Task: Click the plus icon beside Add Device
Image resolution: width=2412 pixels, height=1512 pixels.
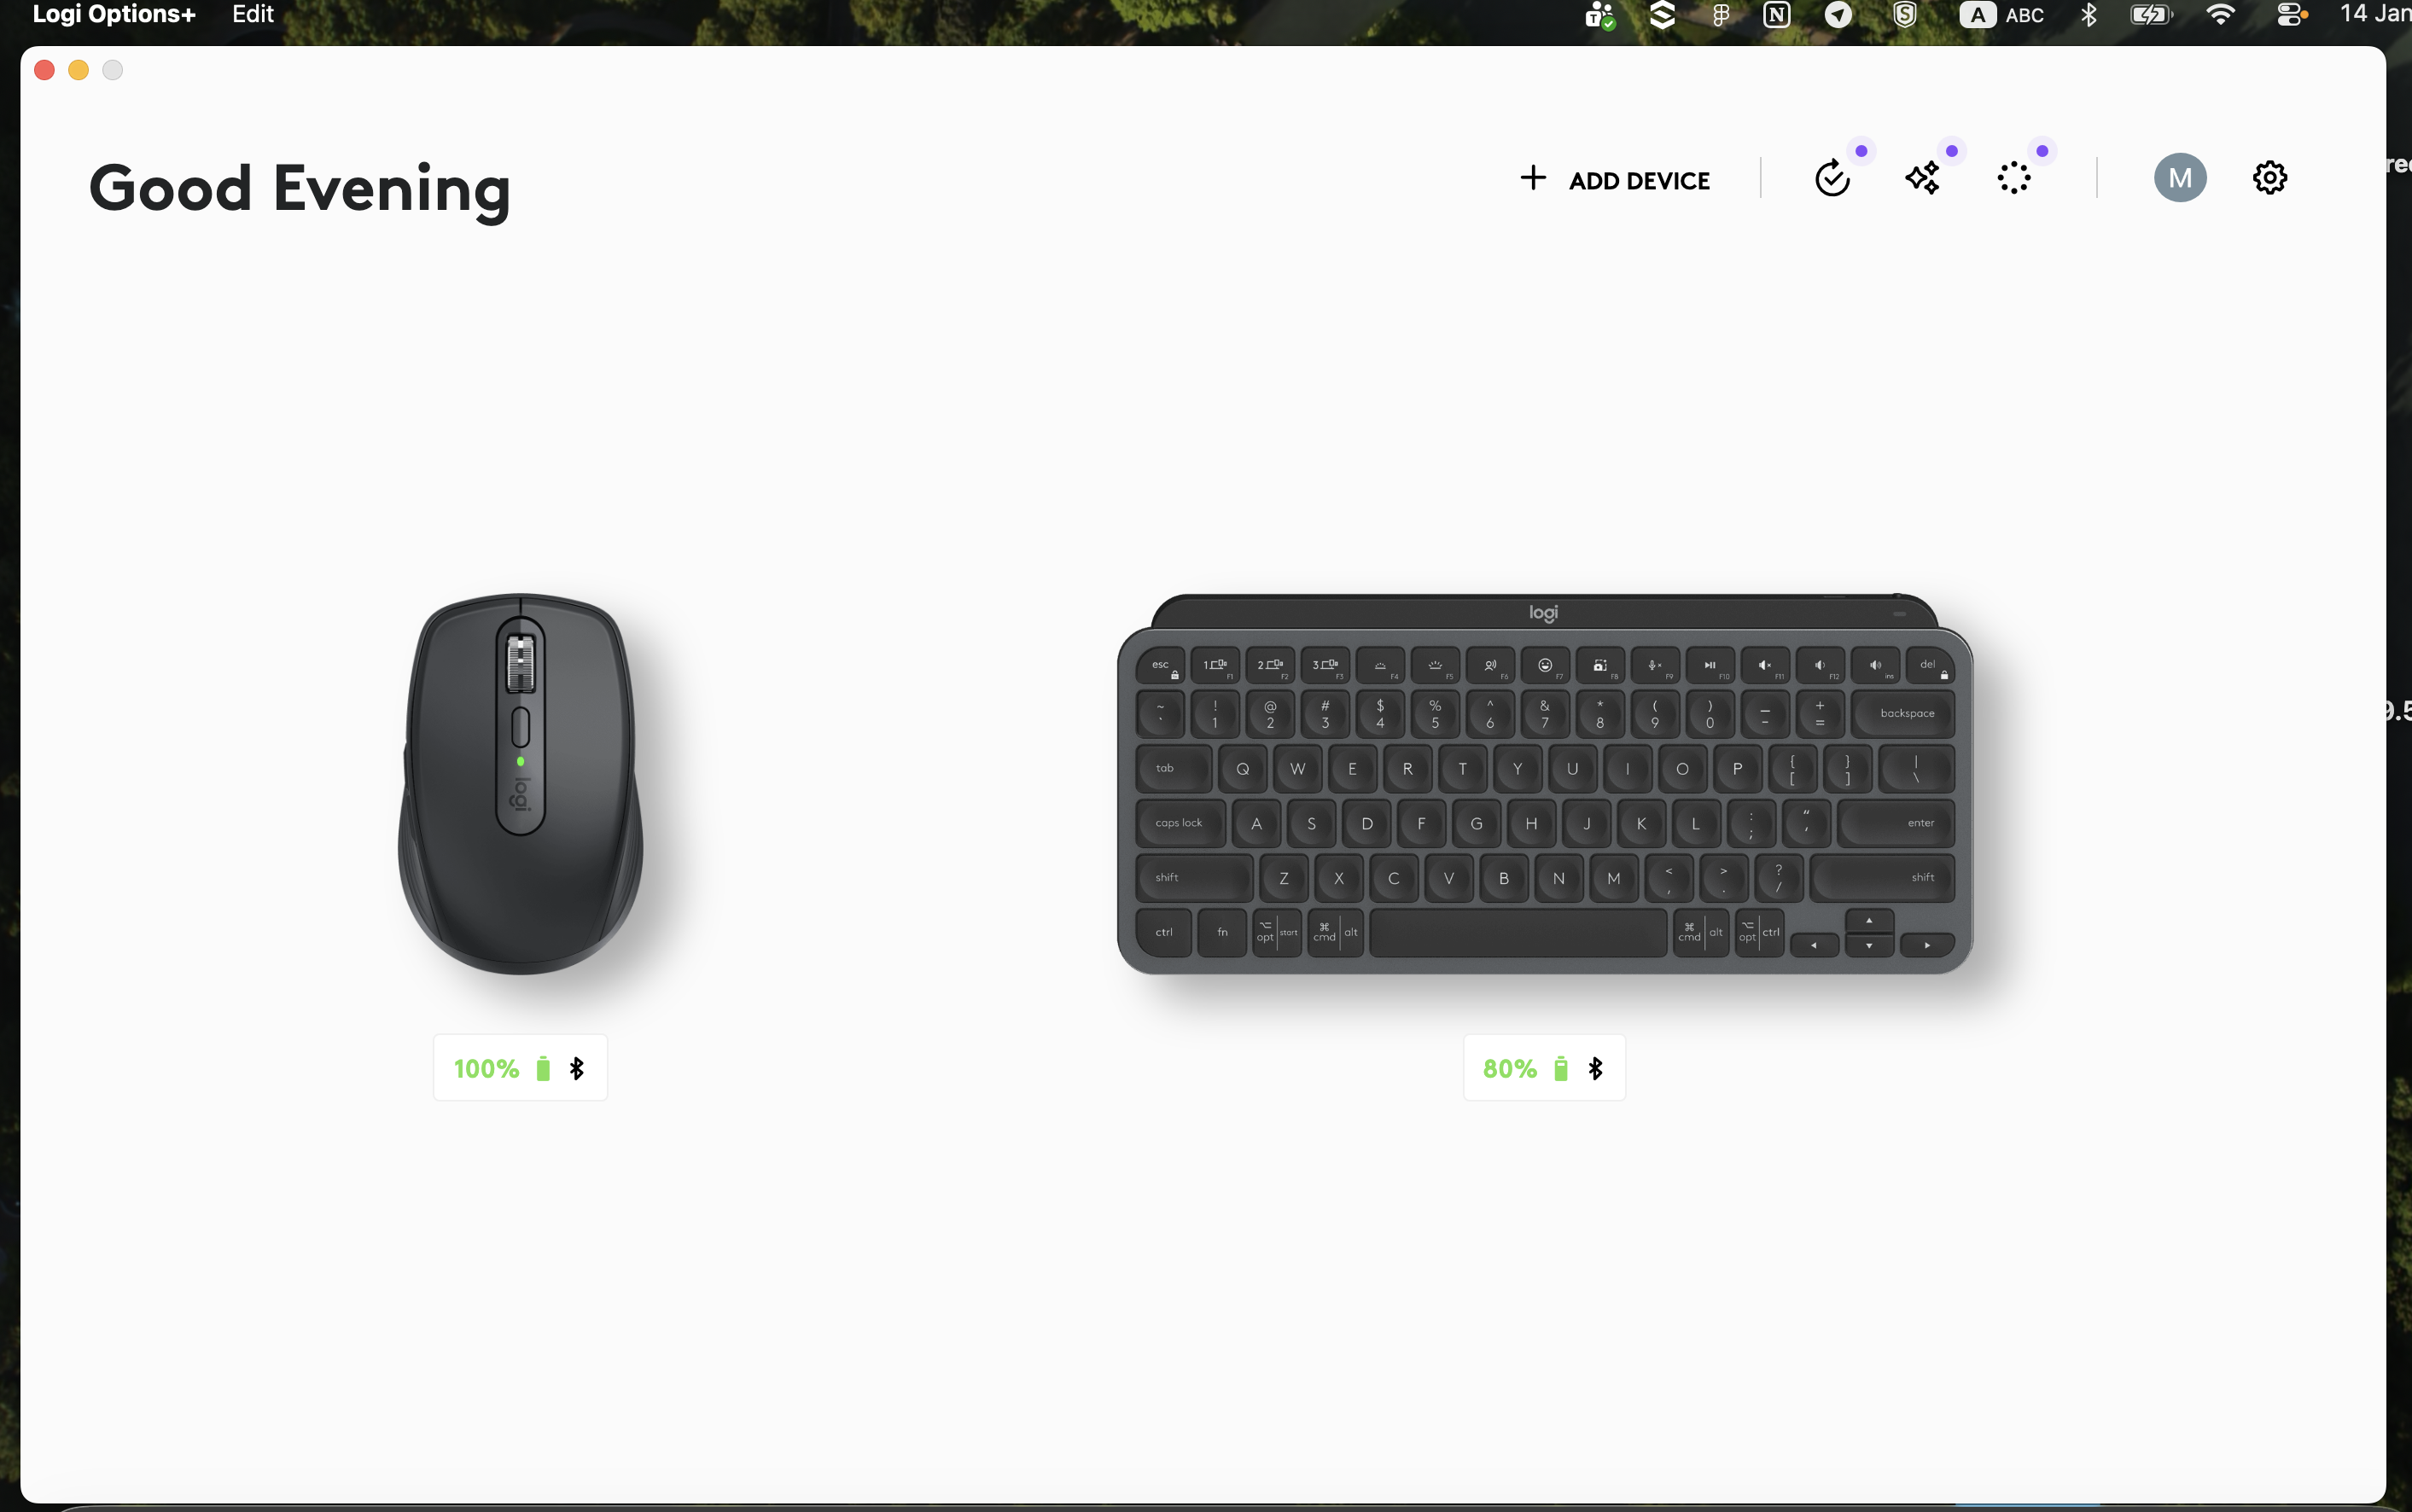Action: [1532, 178]
